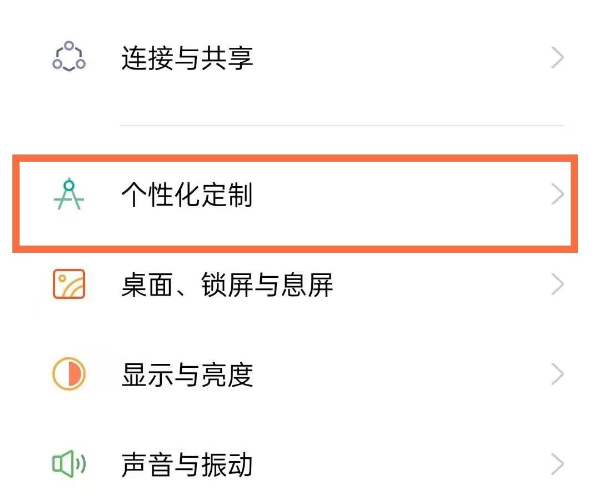The image size is (596, 504).
Task: Tap the 连接与共享 three-circles share icon
Action: click(69, 57)
